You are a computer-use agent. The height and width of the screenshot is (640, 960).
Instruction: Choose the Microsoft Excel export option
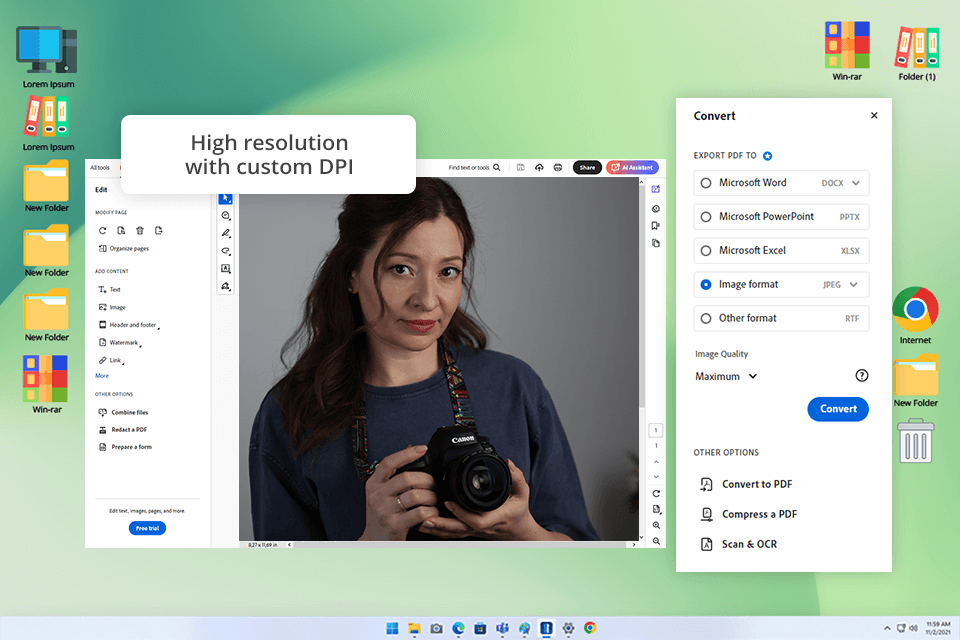[x=752, y=251]
